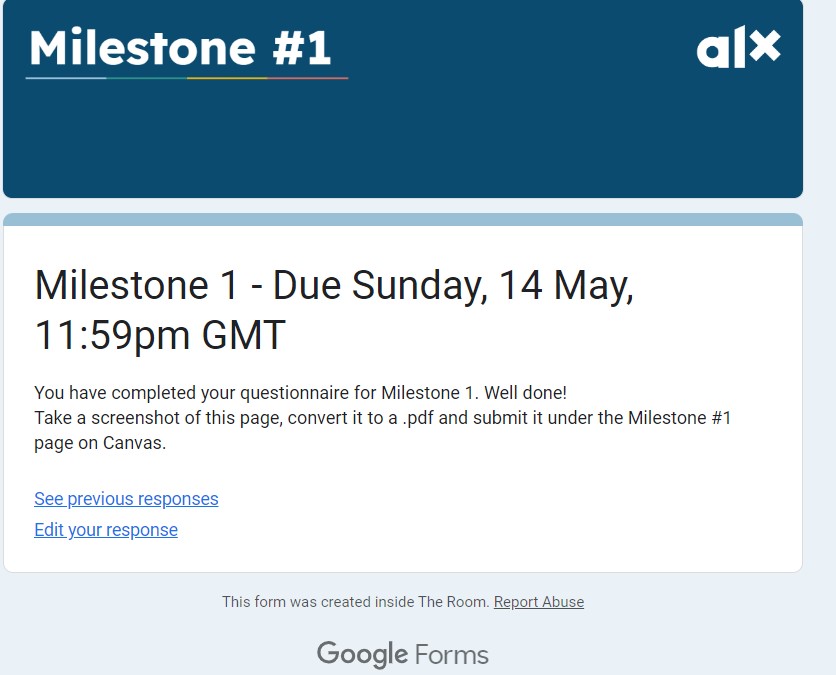Click the Milestone #1 banner heading

(181, 47)
